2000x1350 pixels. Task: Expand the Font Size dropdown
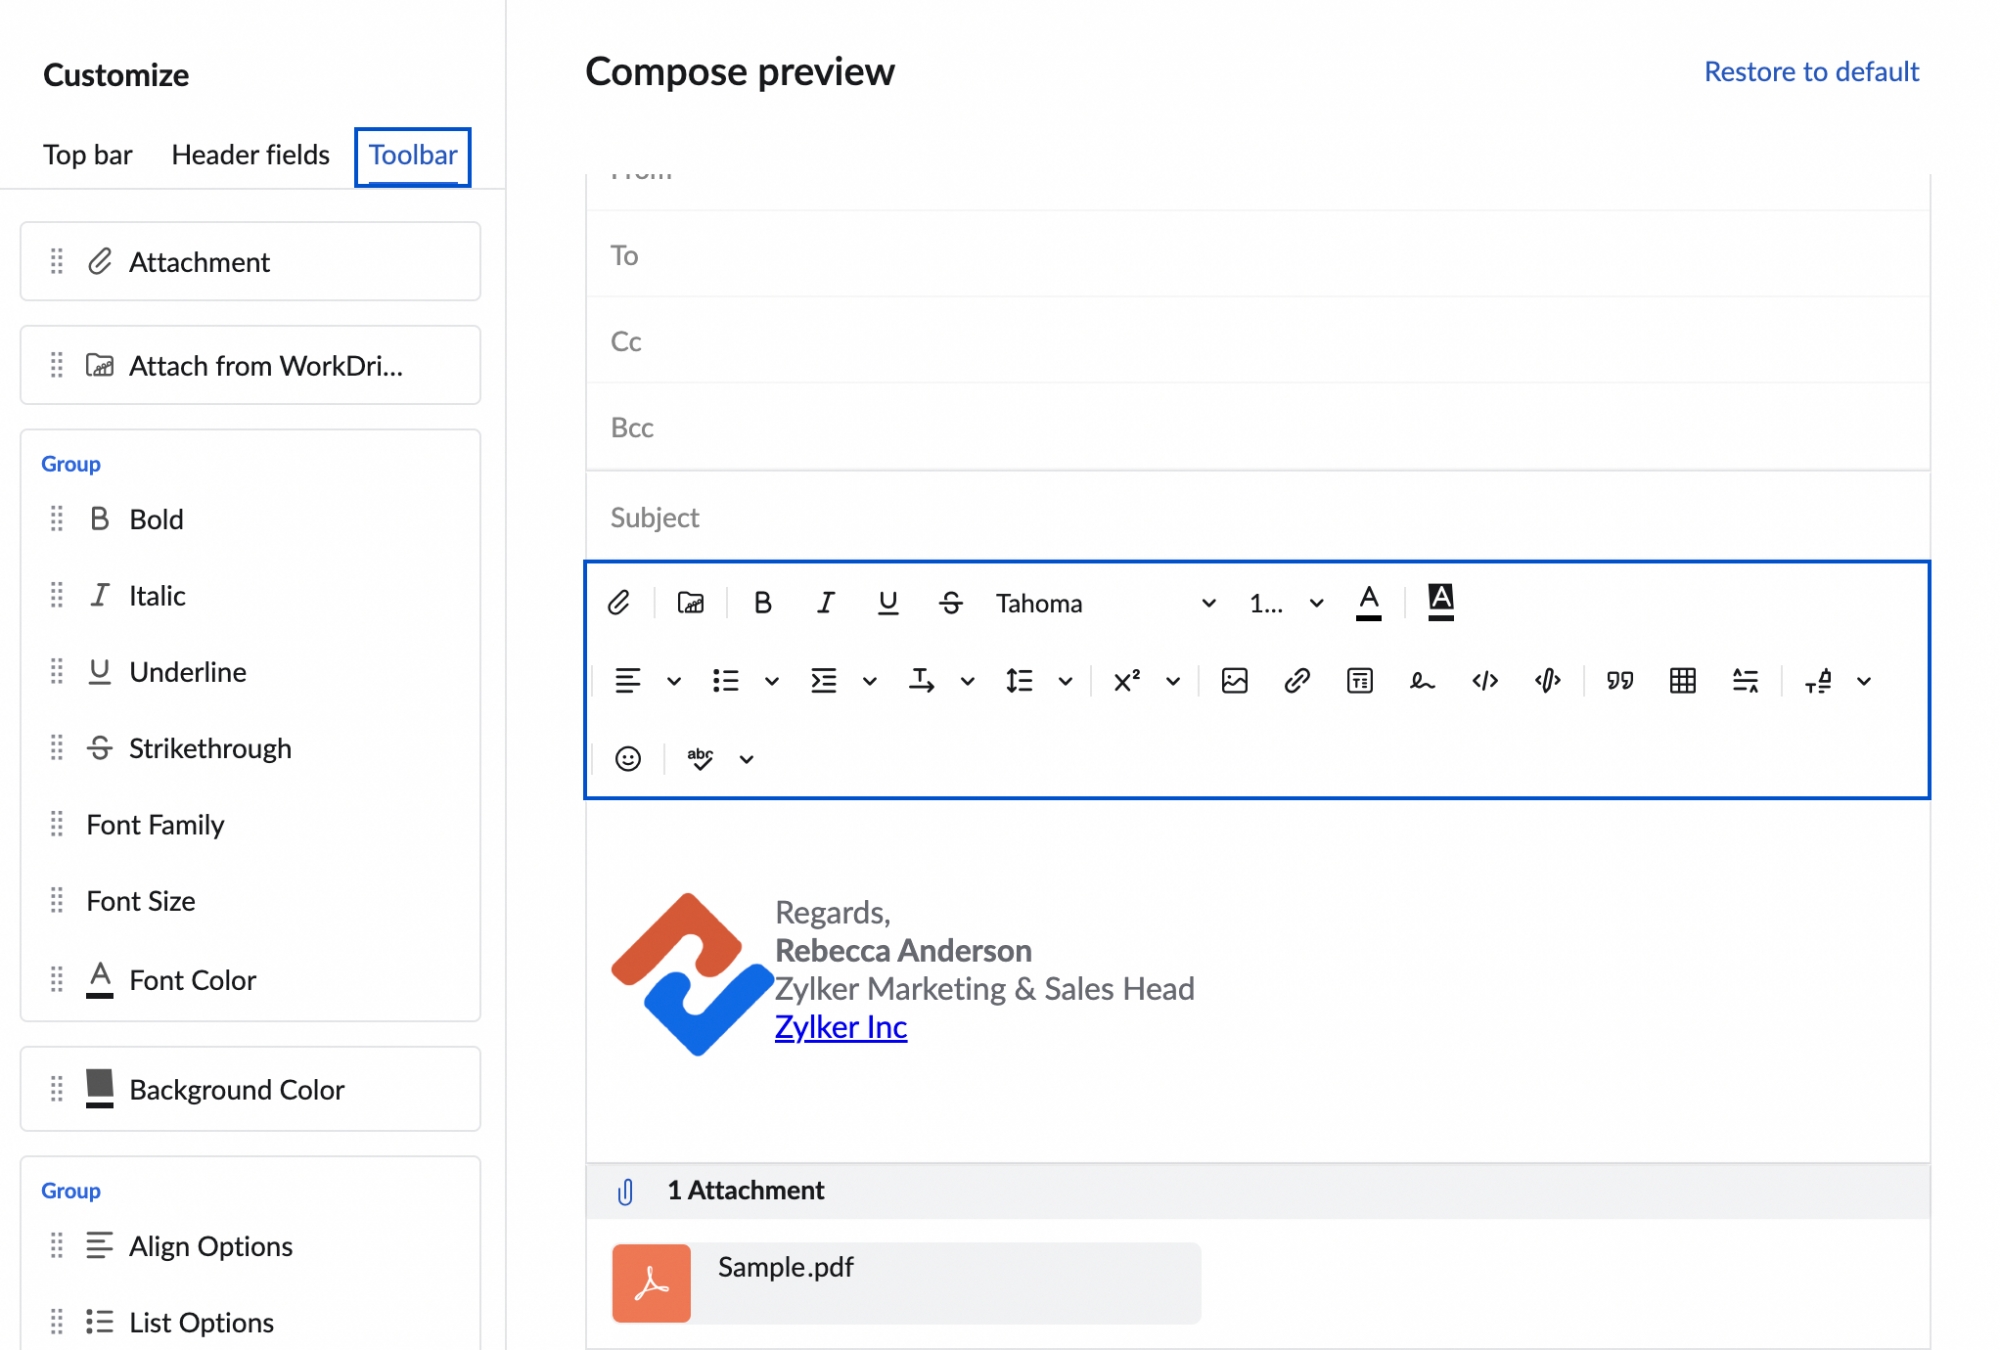1315,603
